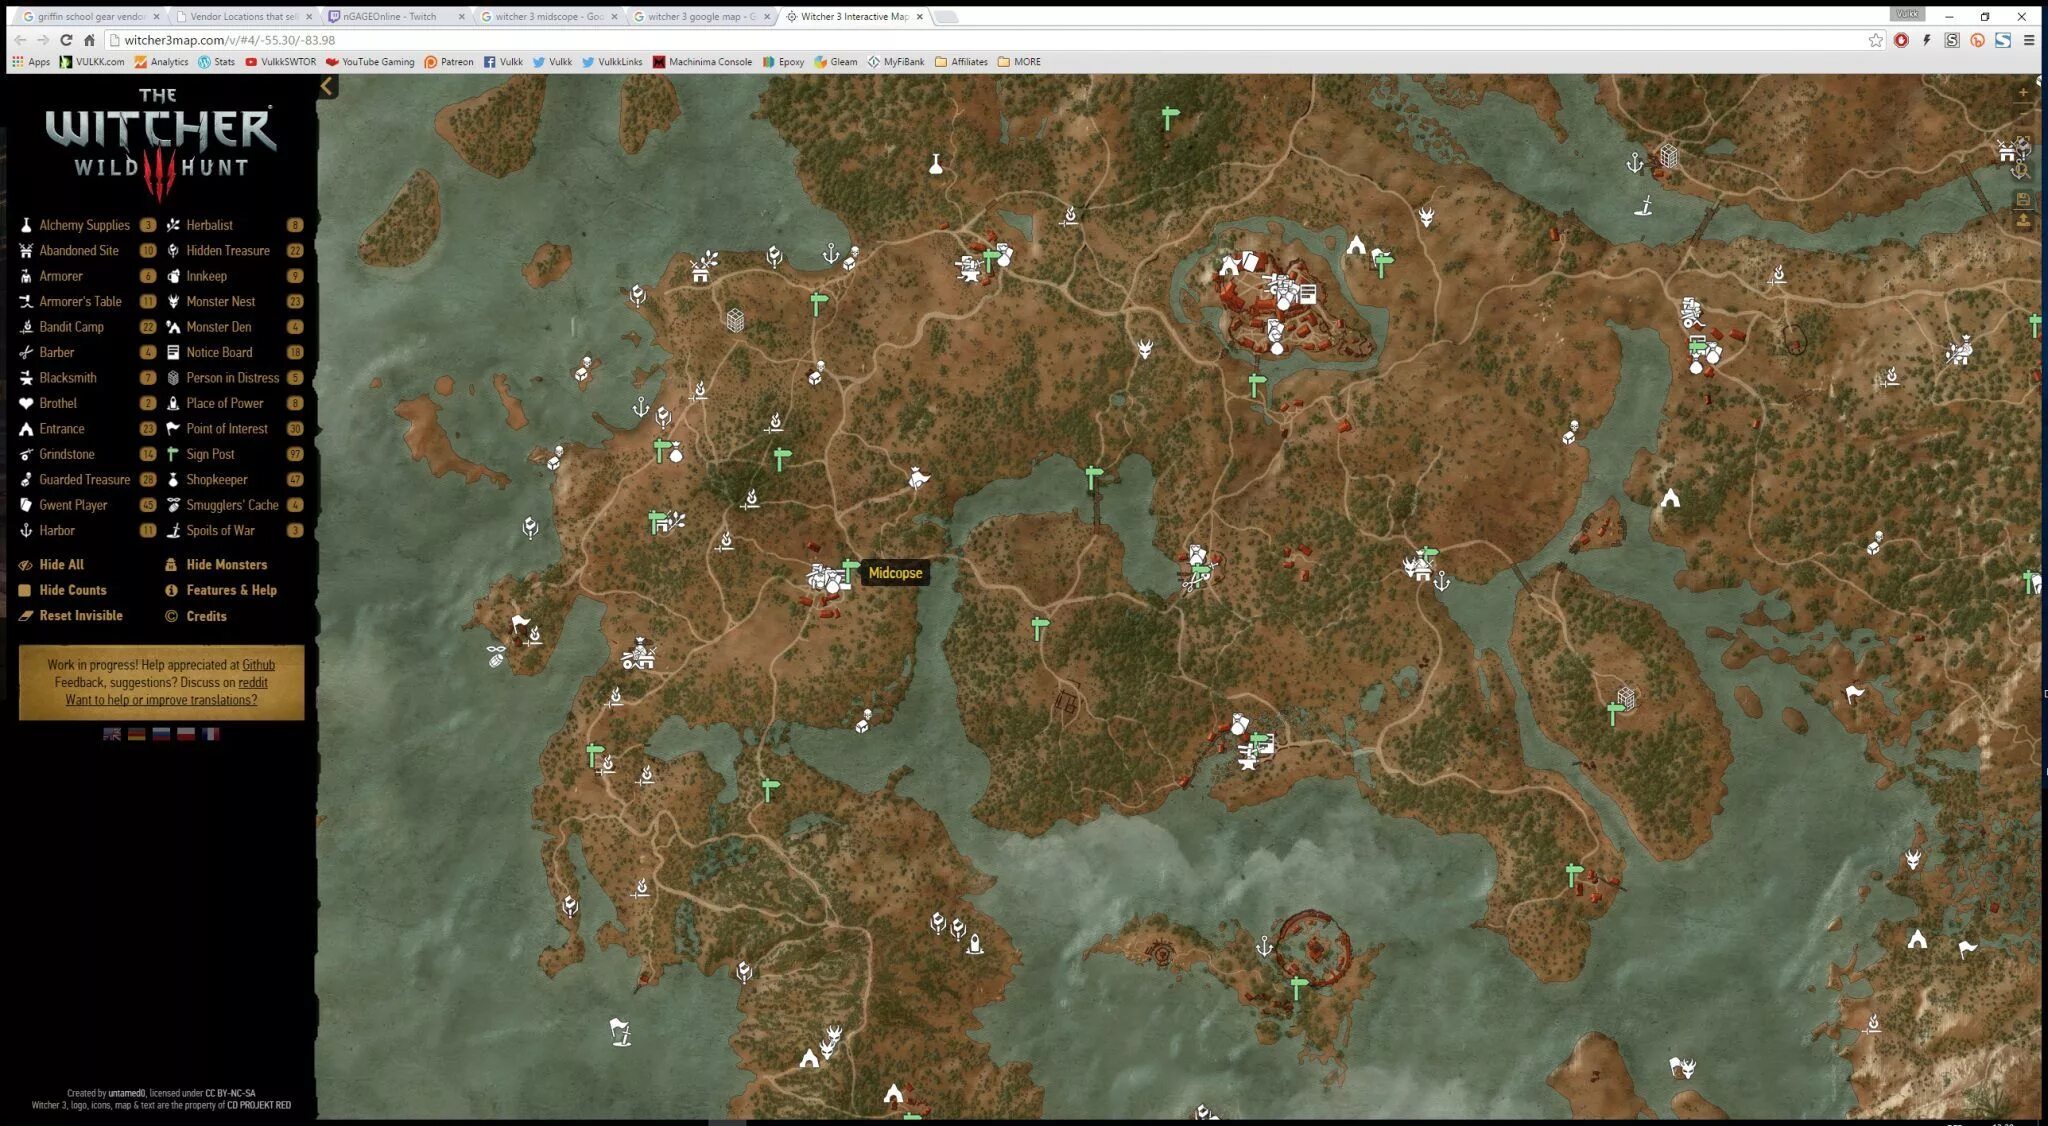Zoom in with the map plus button
The width and height of the screenshot is (2048, 1126).
point(2023,93)
